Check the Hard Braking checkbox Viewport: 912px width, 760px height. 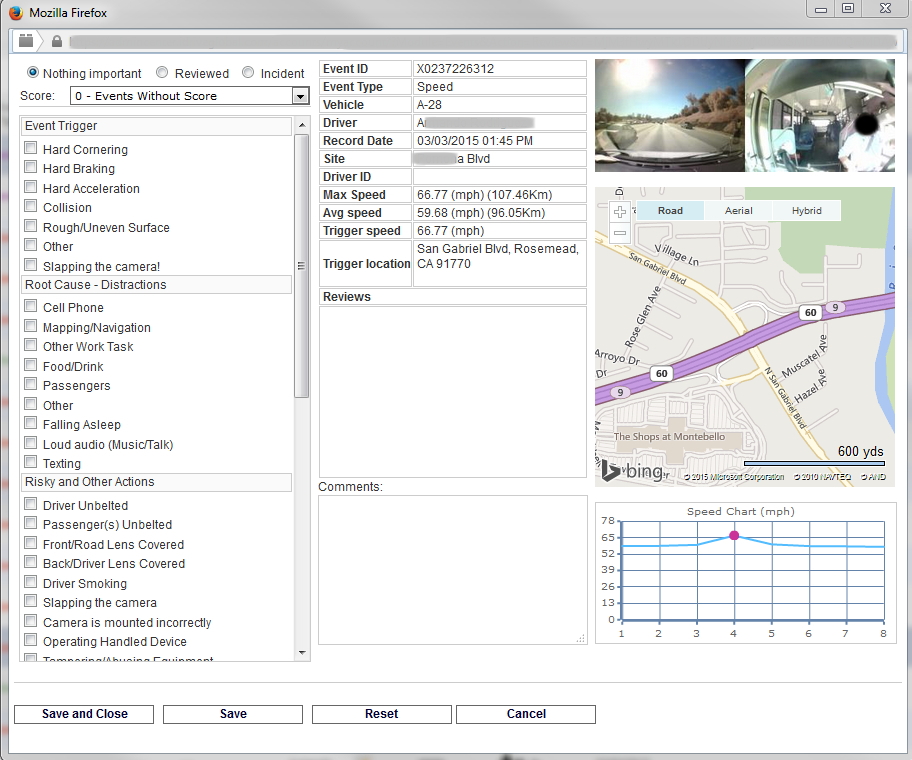(x=31, y=169)
